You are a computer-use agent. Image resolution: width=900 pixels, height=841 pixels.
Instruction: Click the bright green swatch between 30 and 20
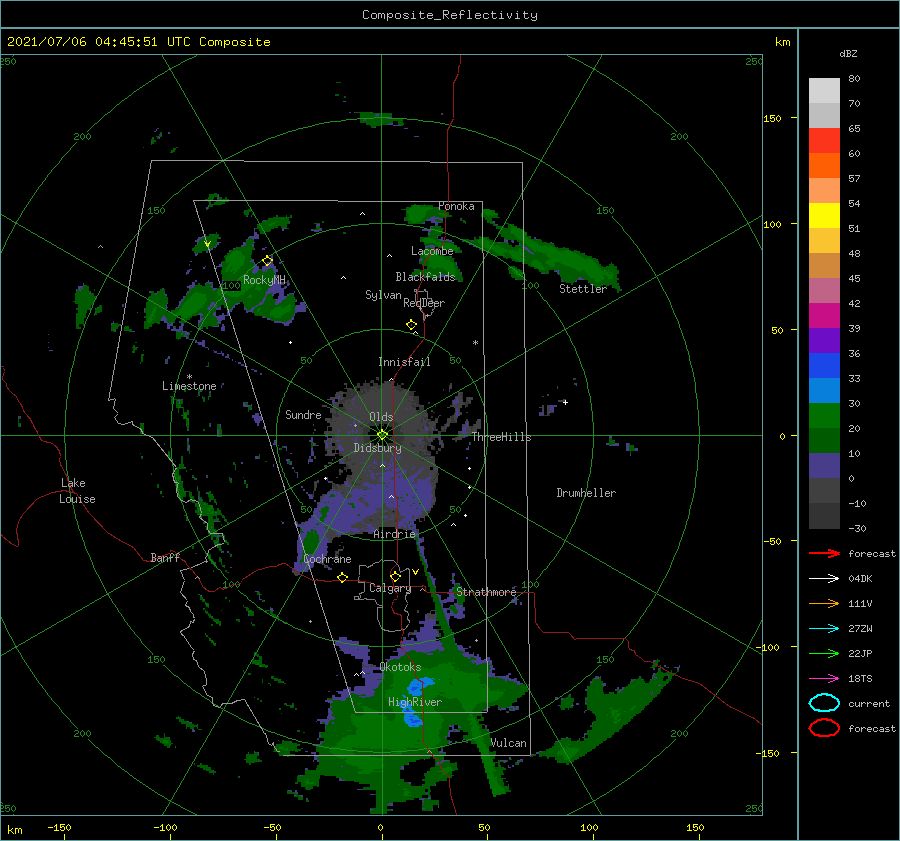tap(824, 416)
